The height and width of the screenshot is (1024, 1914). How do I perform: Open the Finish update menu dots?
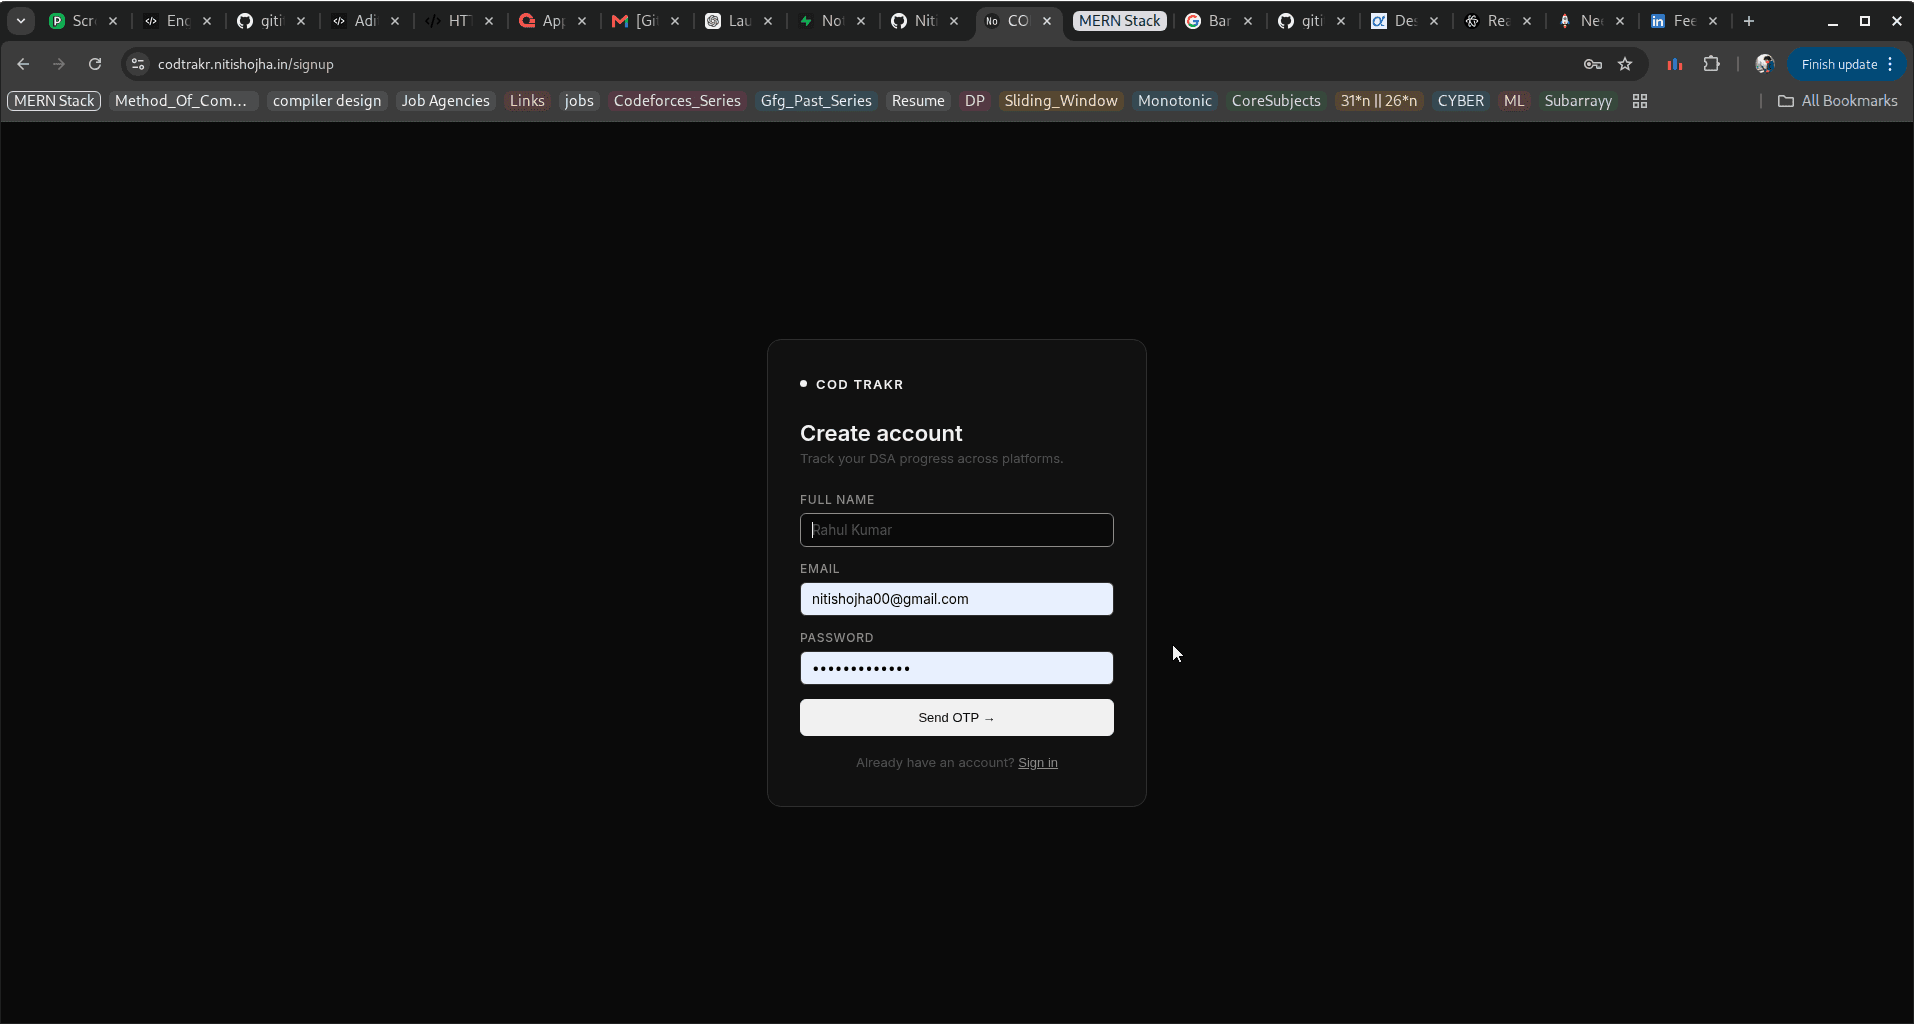pos(1890,64)
